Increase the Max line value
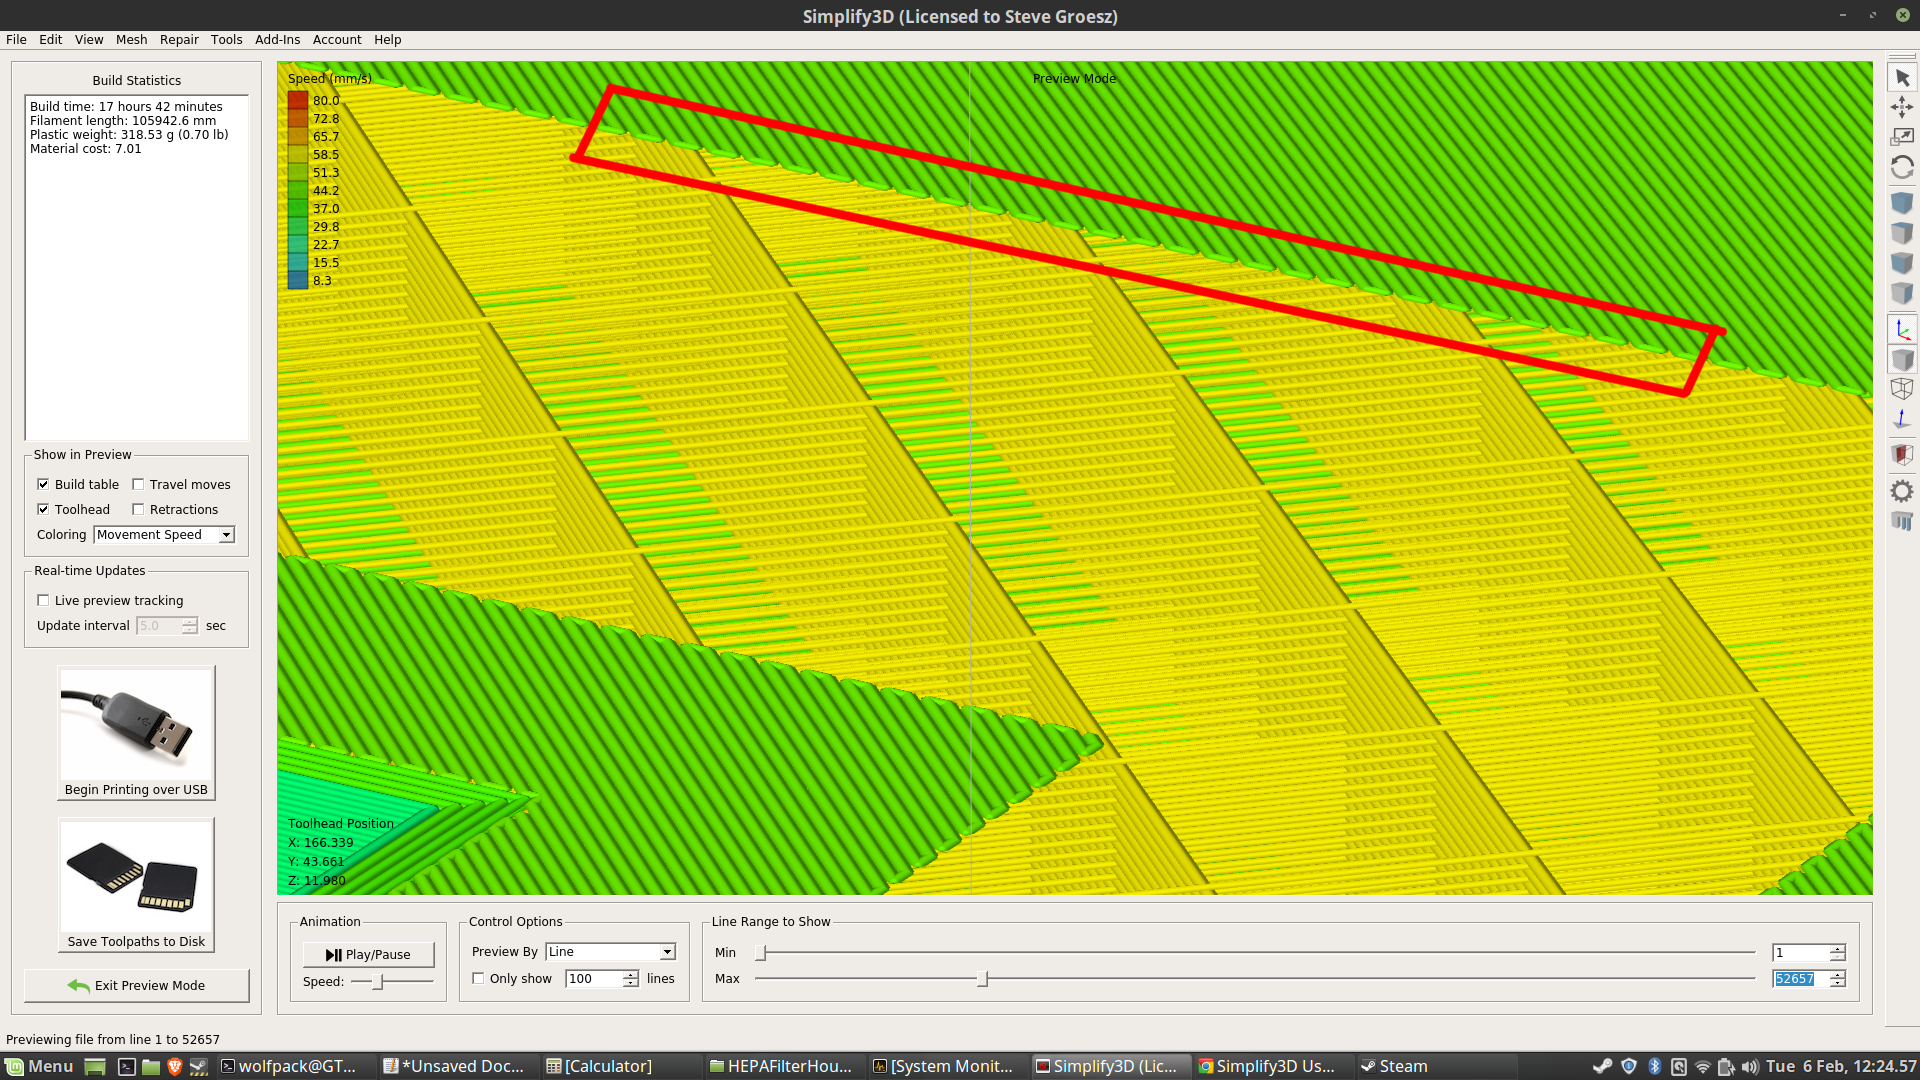1920x1080 pixels. [x=1838, y=974]
